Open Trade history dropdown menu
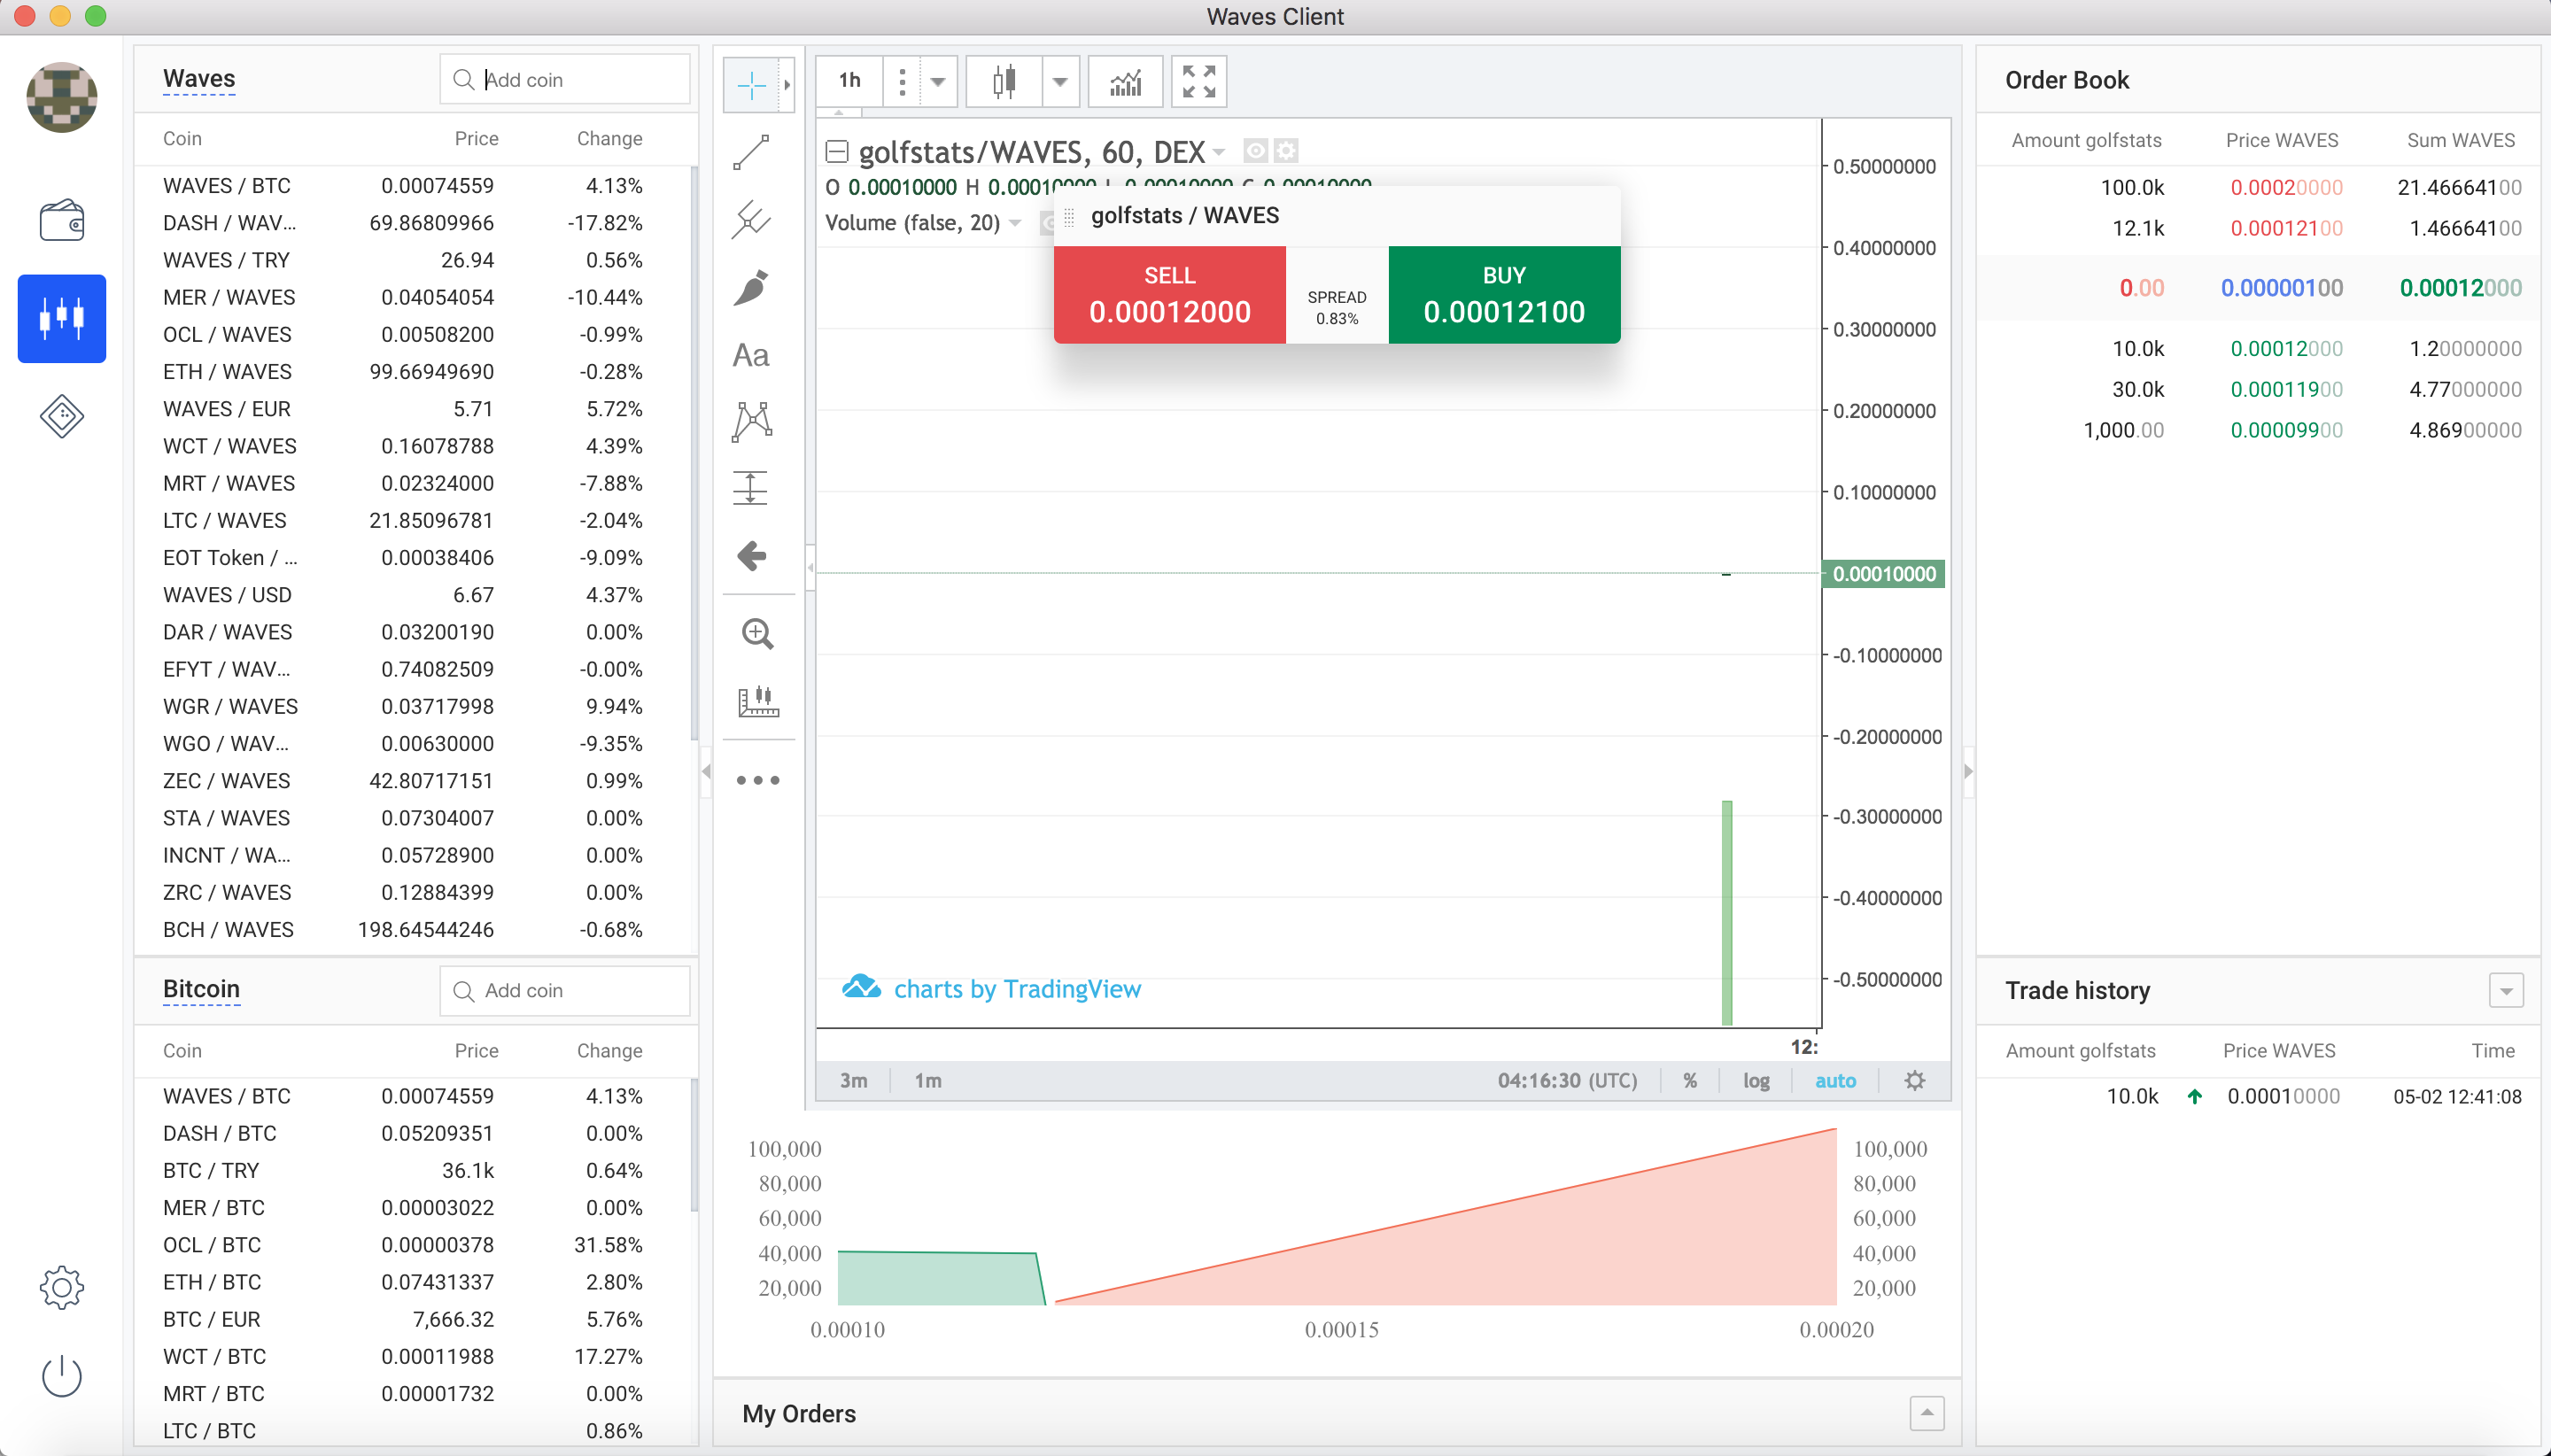The height and width of the screenshot is (1456, 2551). (2505, 990)
